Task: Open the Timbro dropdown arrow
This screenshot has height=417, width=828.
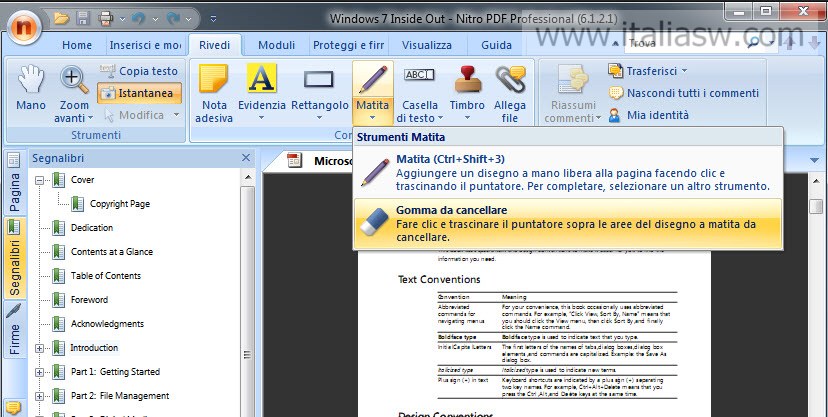Action: (x=467, y=118)
